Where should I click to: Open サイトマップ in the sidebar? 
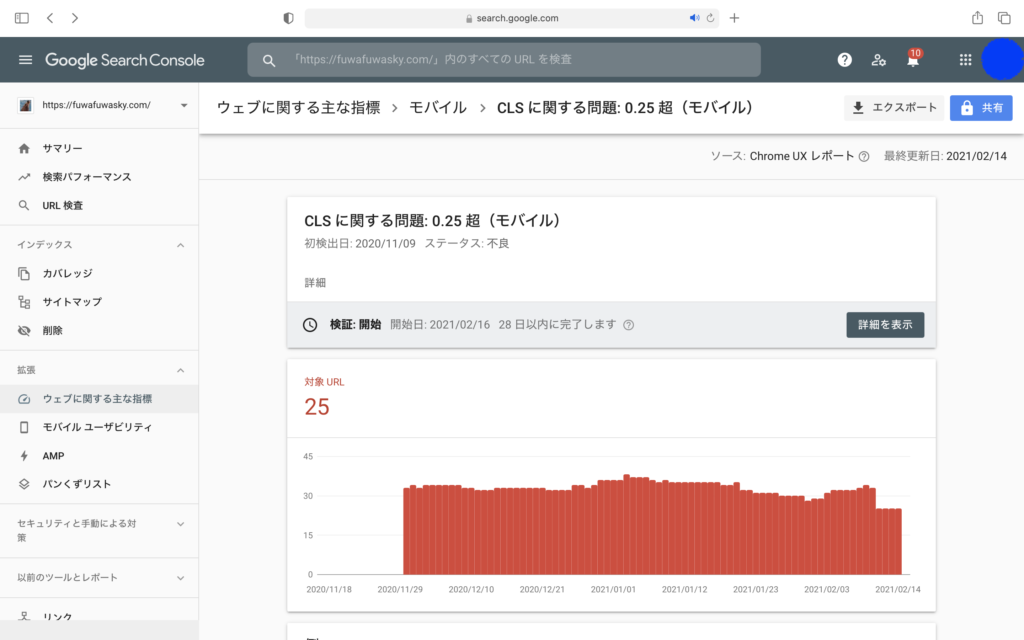pyautogui.click(x=99, y=302)
